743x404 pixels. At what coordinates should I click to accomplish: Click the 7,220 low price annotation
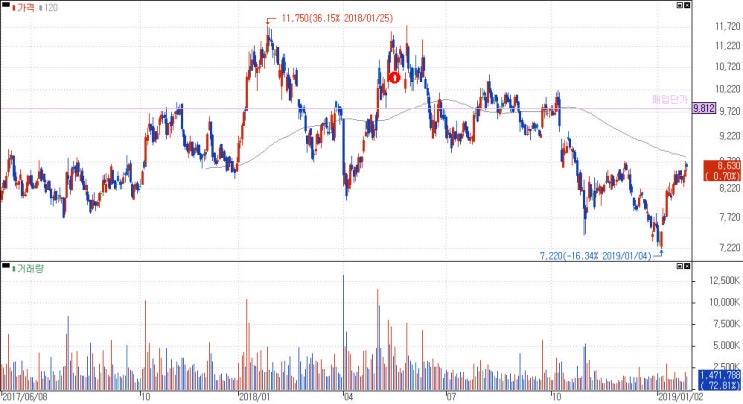596,256
